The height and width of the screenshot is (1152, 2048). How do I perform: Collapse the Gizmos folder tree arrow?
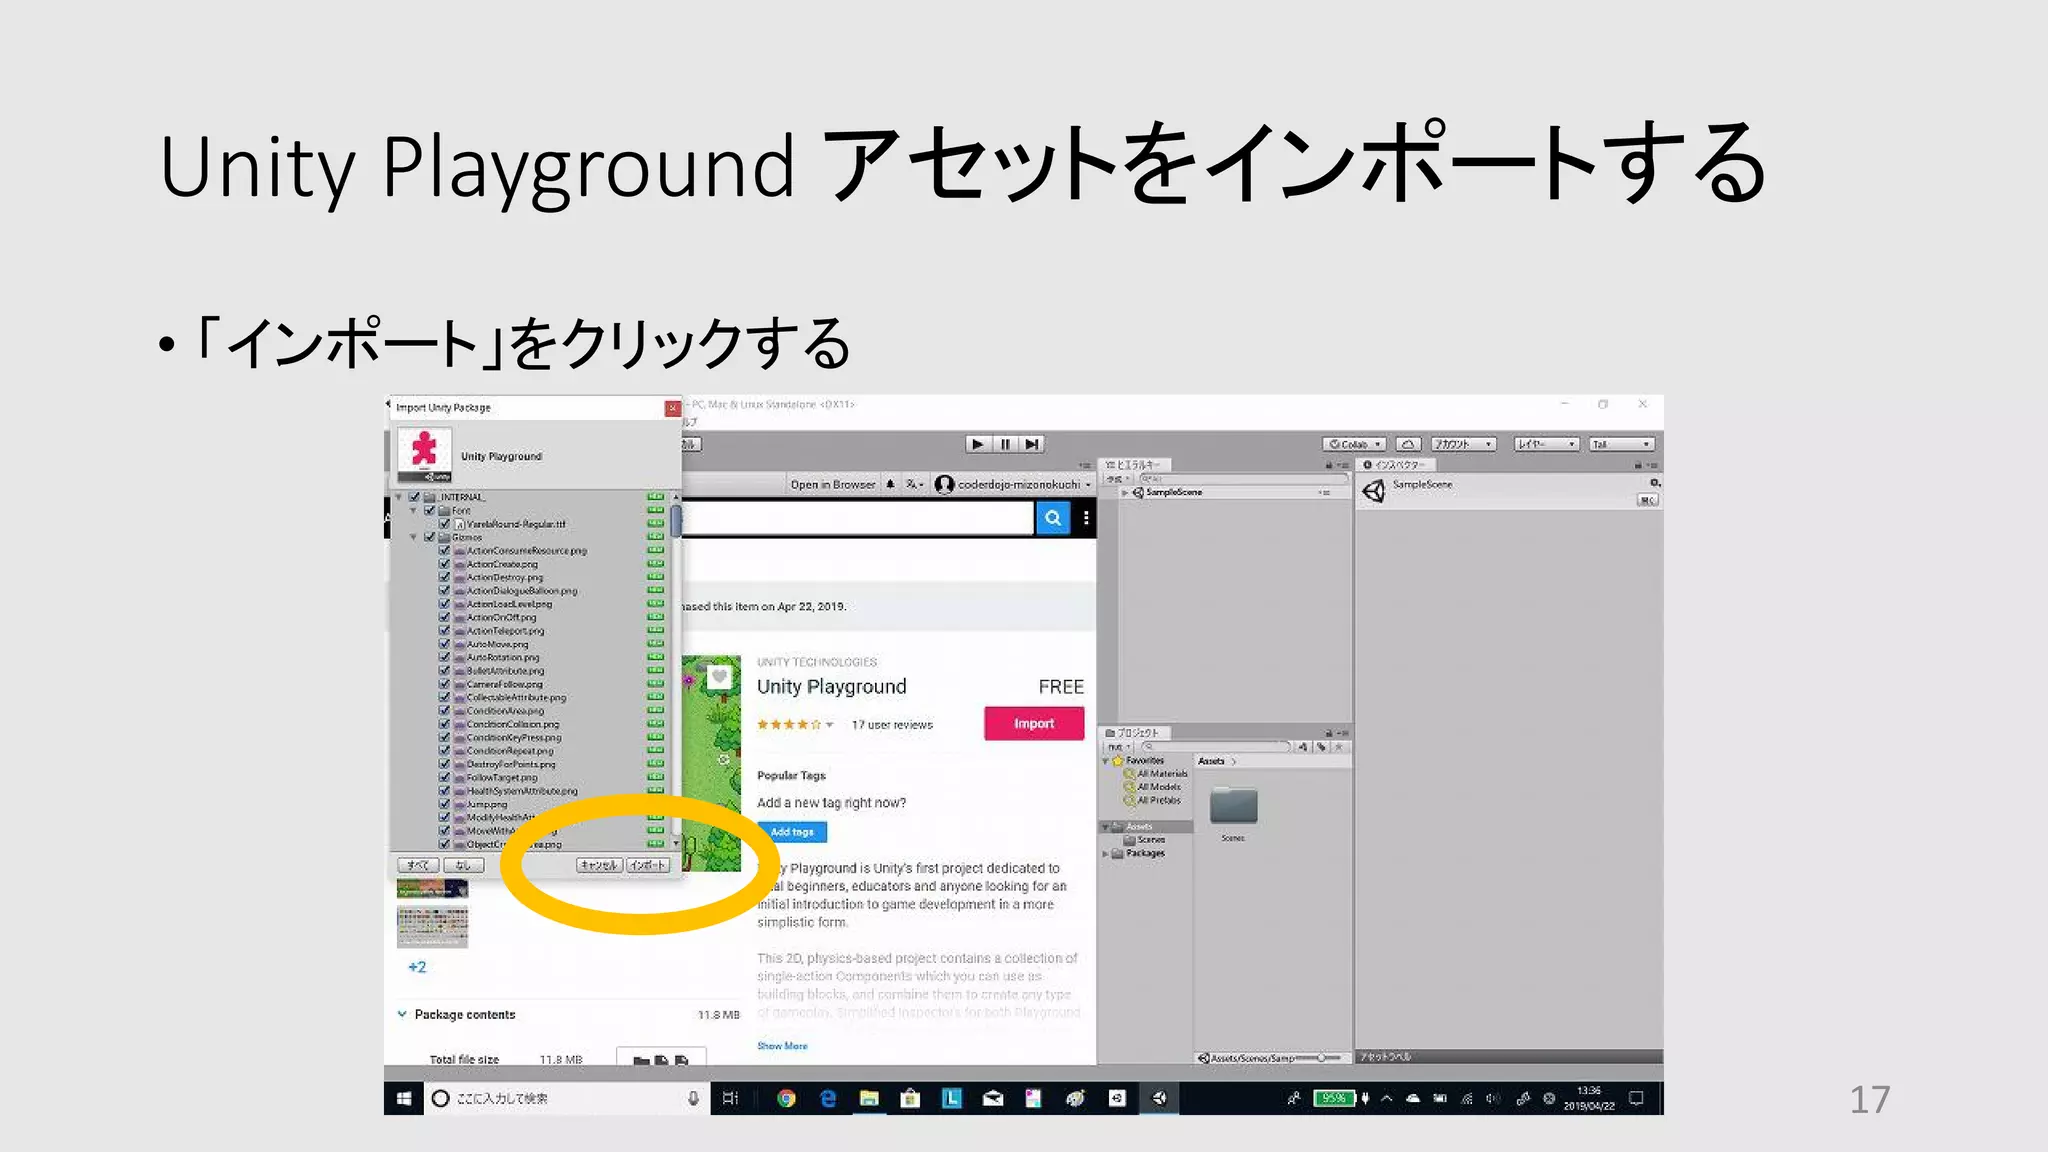[x=414, y=537]
